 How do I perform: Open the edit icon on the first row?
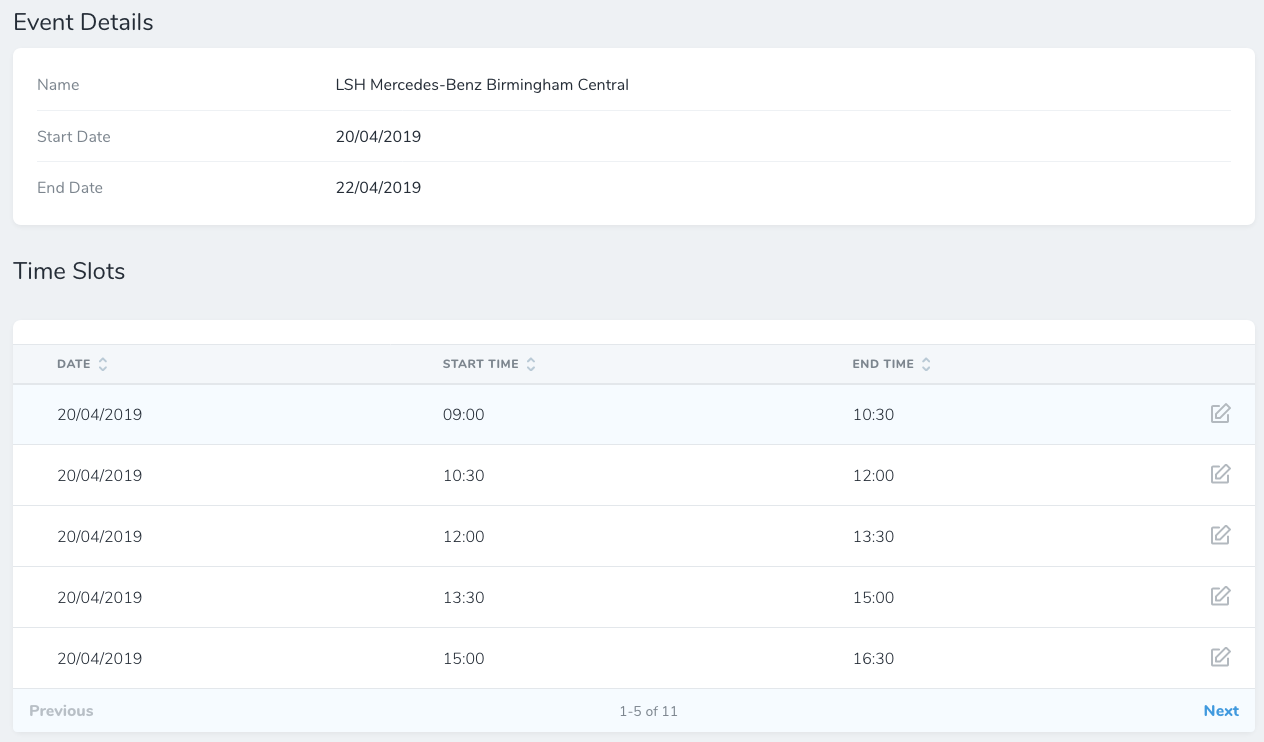tap(1220, 413)
